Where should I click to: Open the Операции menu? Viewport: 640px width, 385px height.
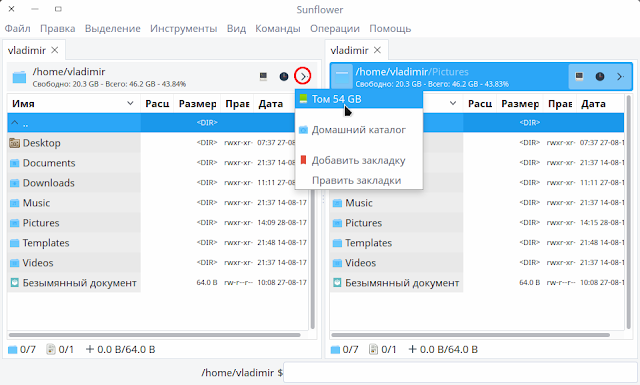[x=335, y=29]
